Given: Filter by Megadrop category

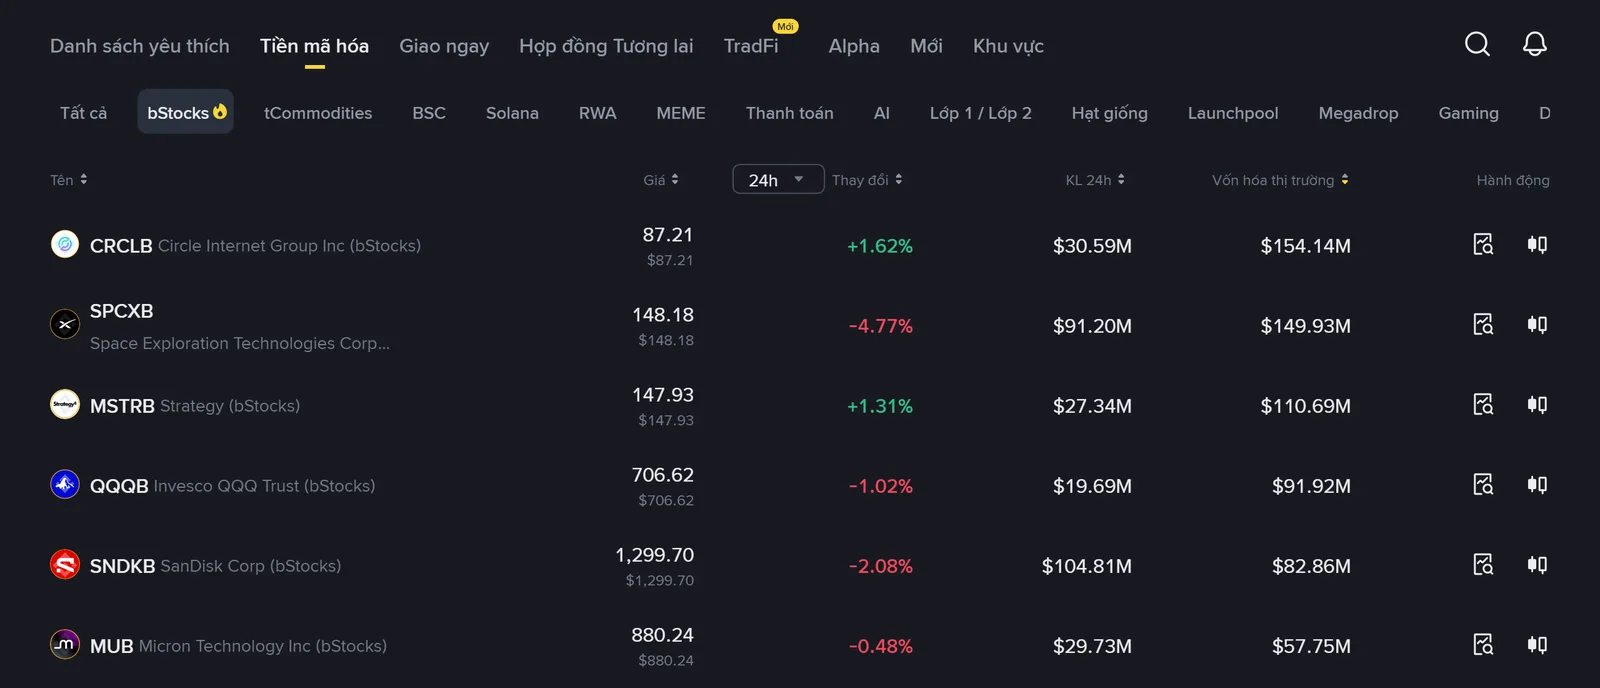Looking at the screenshot, I should point(1358,113).
